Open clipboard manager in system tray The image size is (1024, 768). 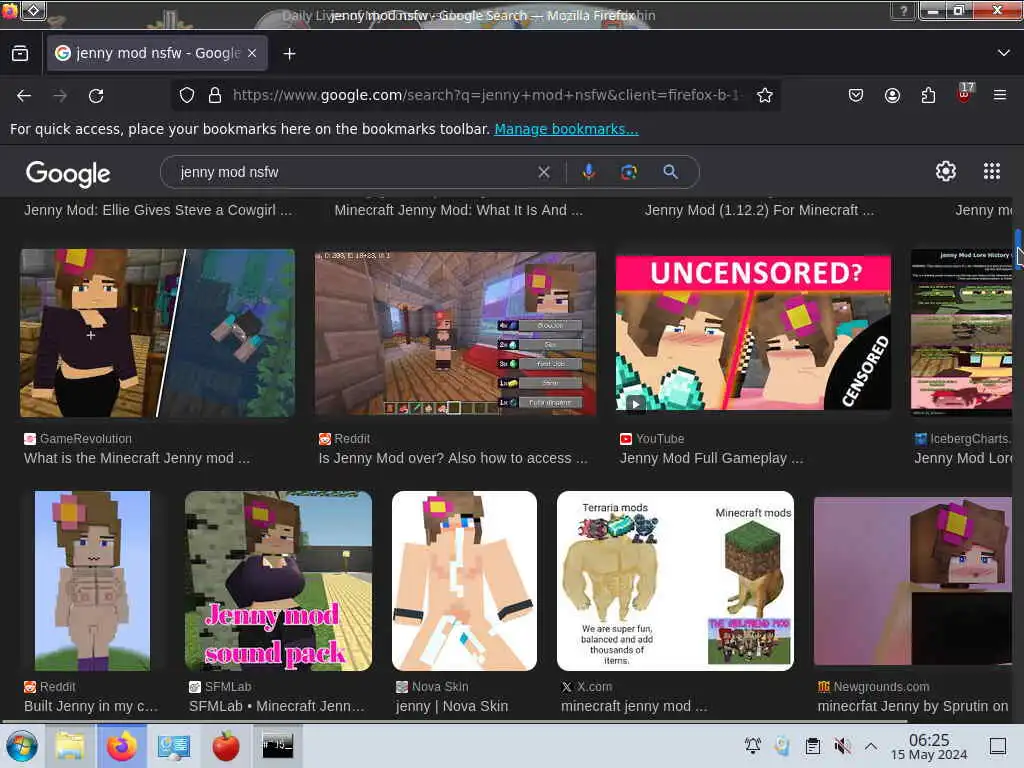tap(812, 746)
